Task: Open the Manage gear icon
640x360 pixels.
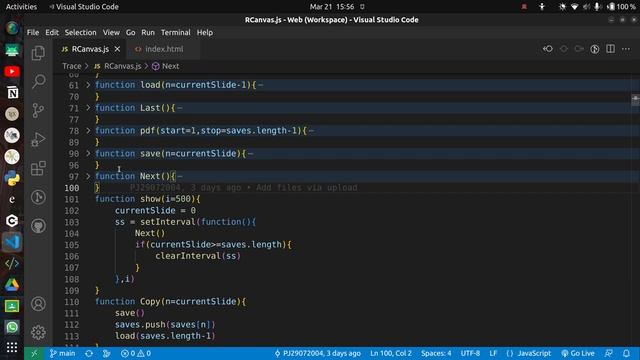Action: tap(38, 332)
